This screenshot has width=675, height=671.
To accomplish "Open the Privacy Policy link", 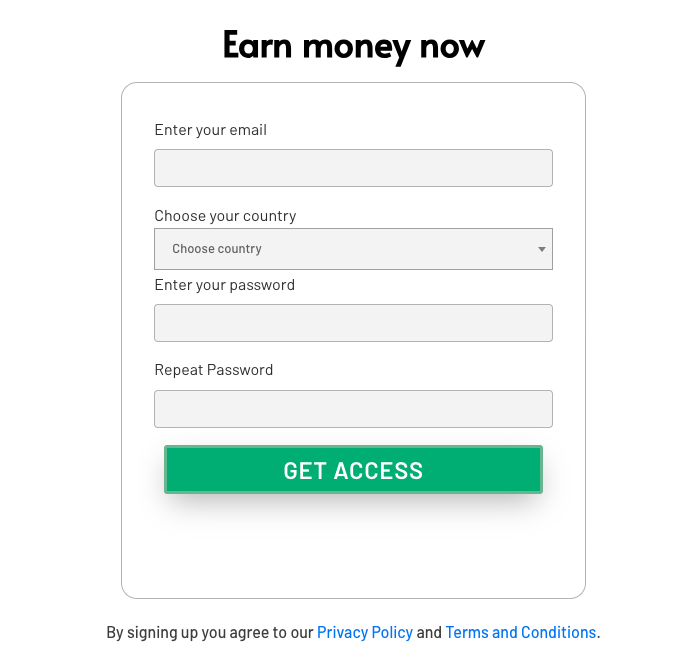I will click(x=365, y=632).
